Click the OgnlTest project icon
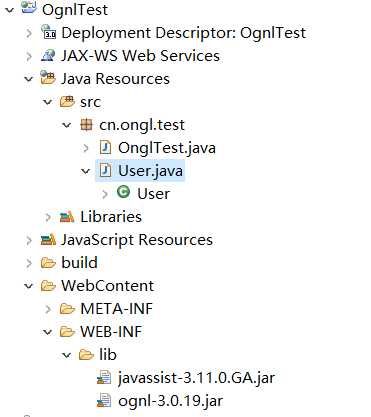This screenshot has width=371, height=417. pyautogui.click(x=29, y=7)
